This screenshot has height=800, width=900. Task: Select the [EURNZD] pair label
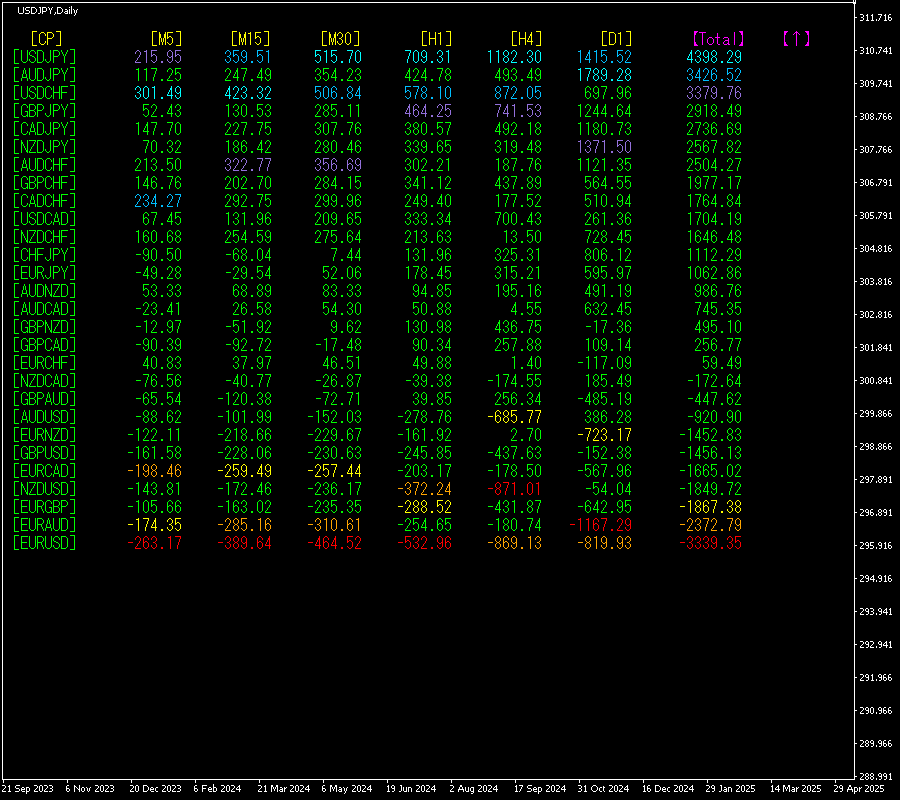click(x=44, y=435)
